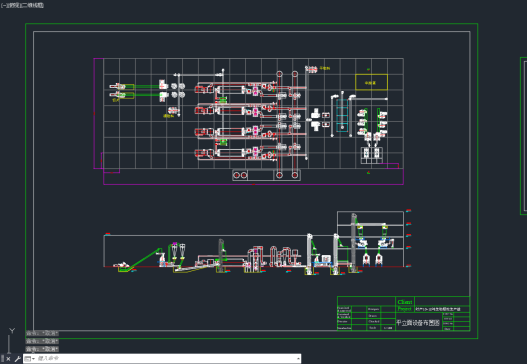Open command line customize wrench menu
The height and width of the screenshot is (364, 527).
(18, 359)
